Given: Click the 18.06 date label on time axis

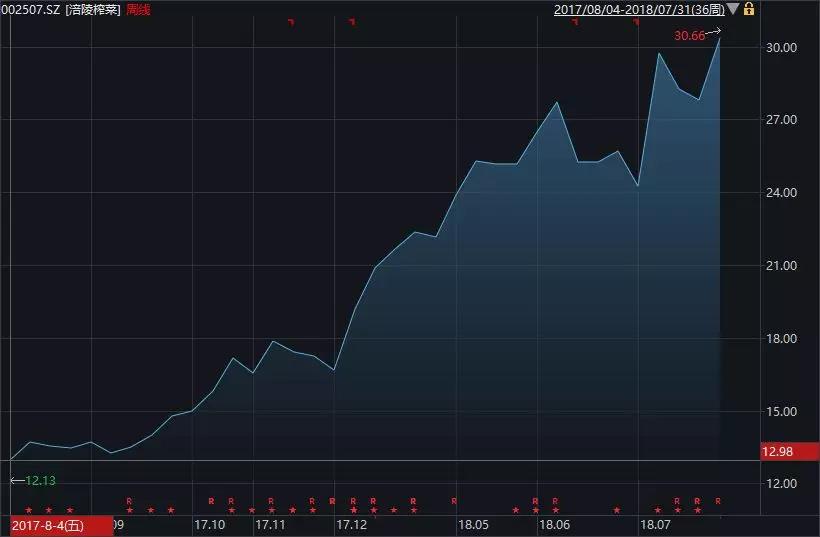Looking at the screenshot, I should point(554,524).
